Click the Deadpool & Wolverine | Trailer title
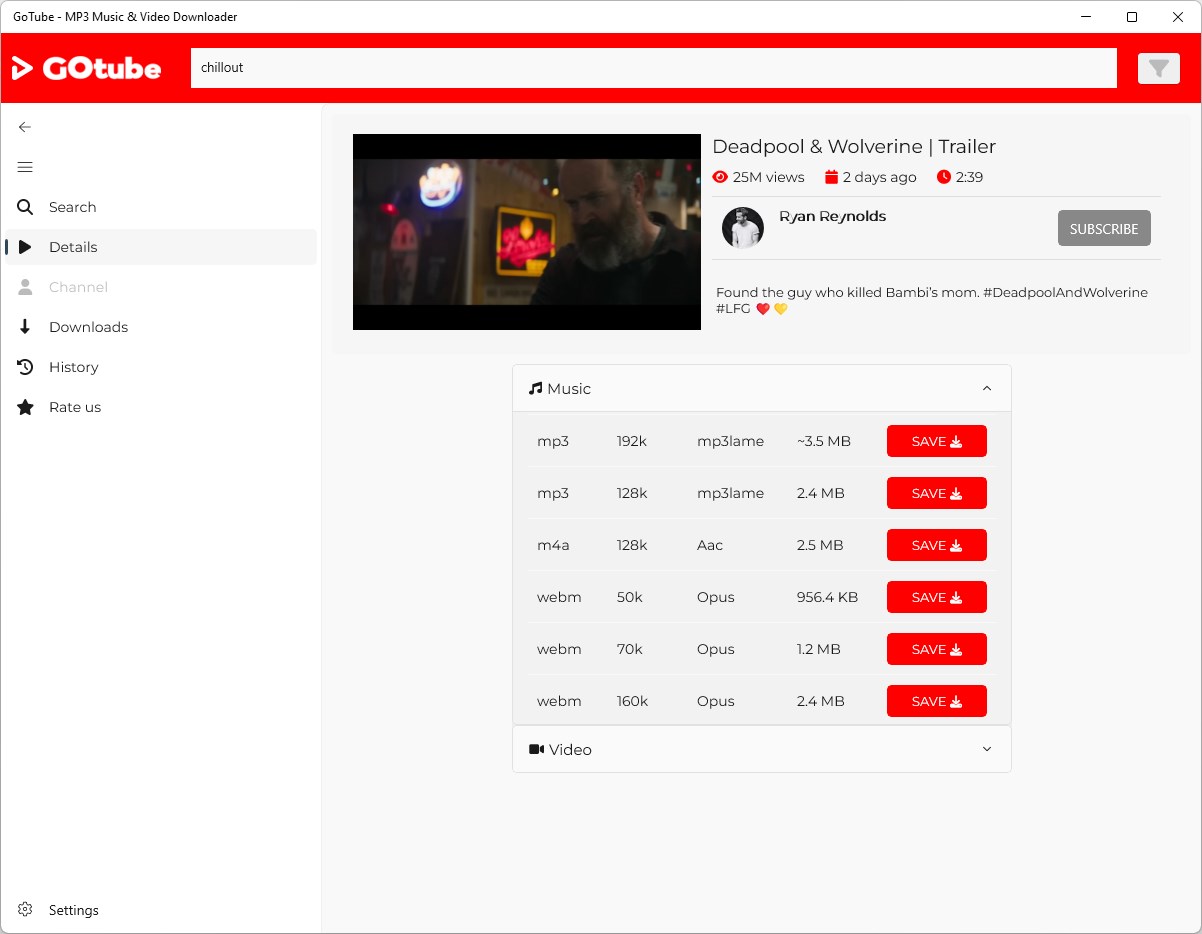This screenshot has height=934, width=1202. coord(854,146)
